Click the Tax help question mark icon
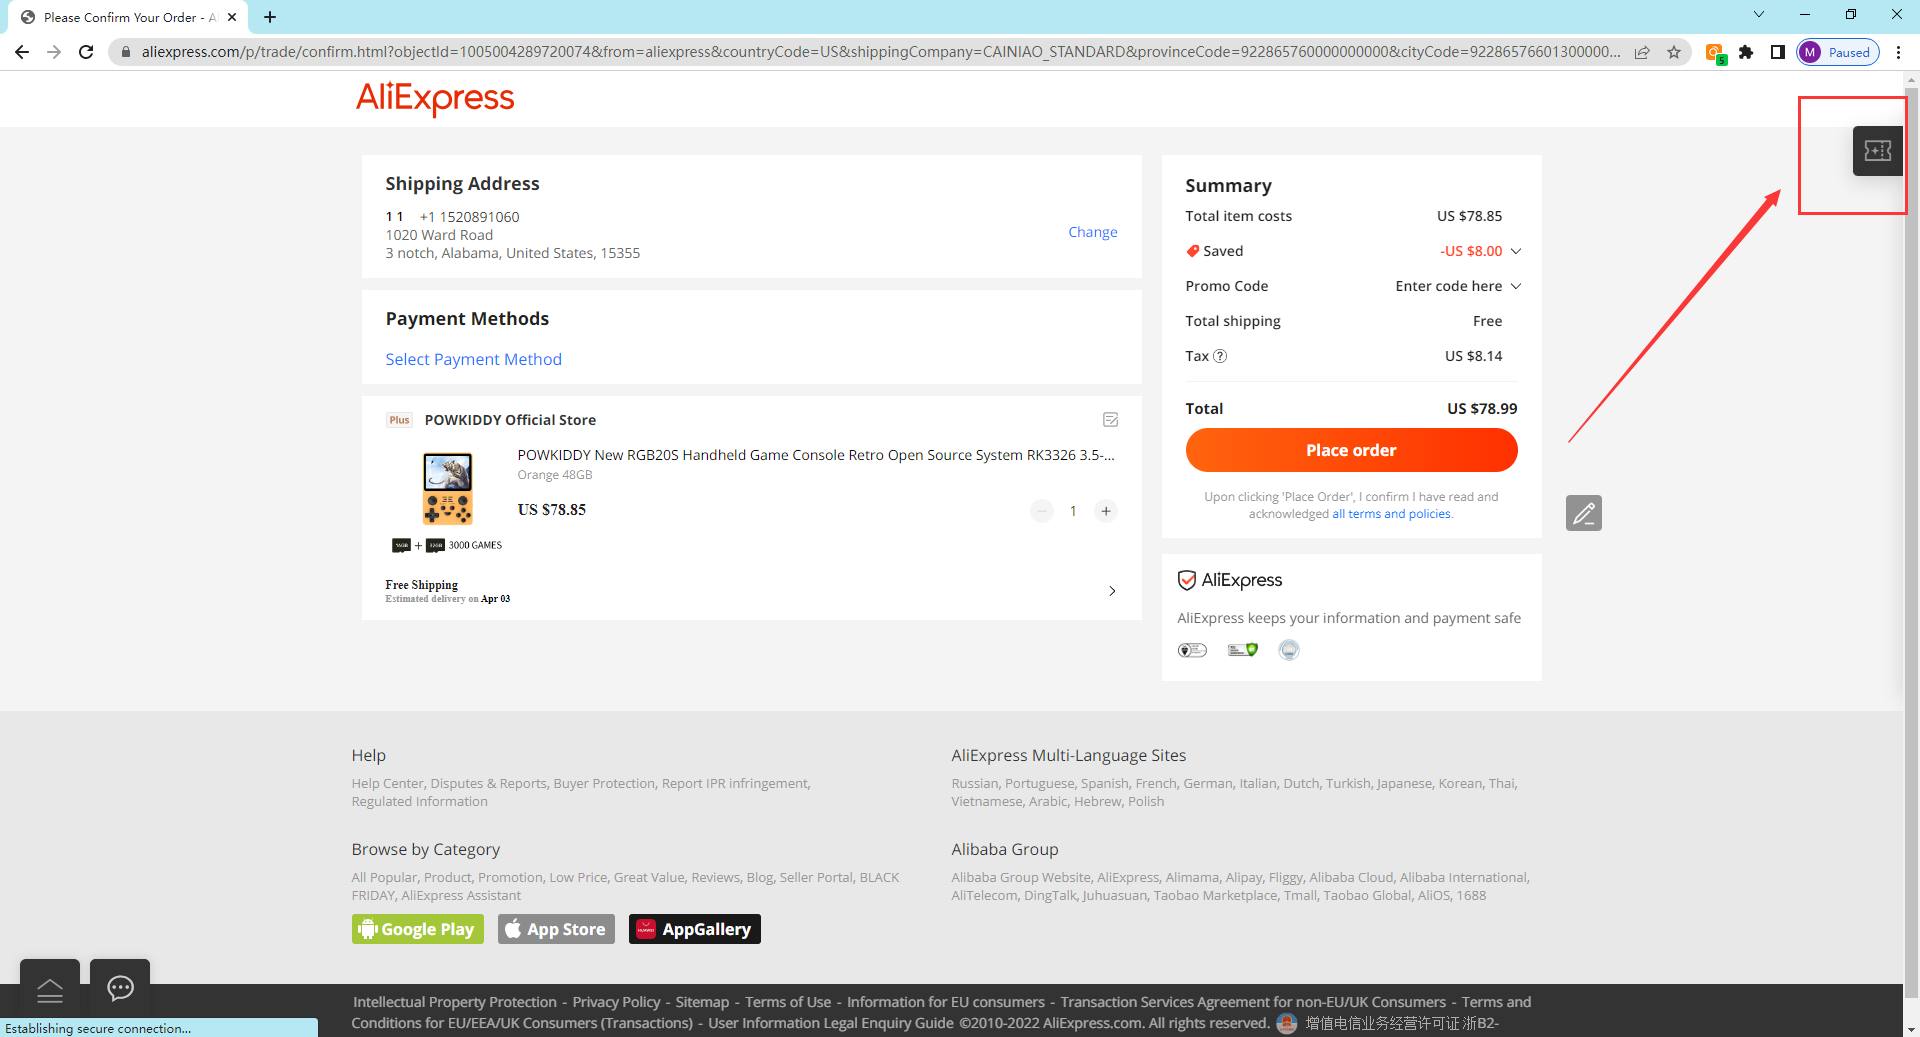The image size is (1920, 1037). [x=1220, y=356]
